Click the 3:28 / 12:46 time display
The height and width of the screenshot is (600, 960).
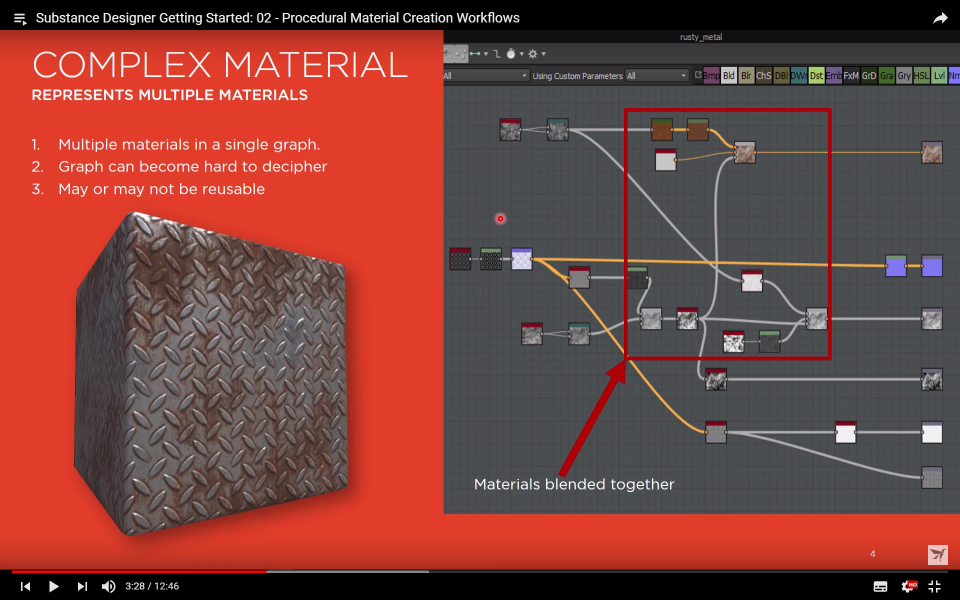tap(152, 586)
